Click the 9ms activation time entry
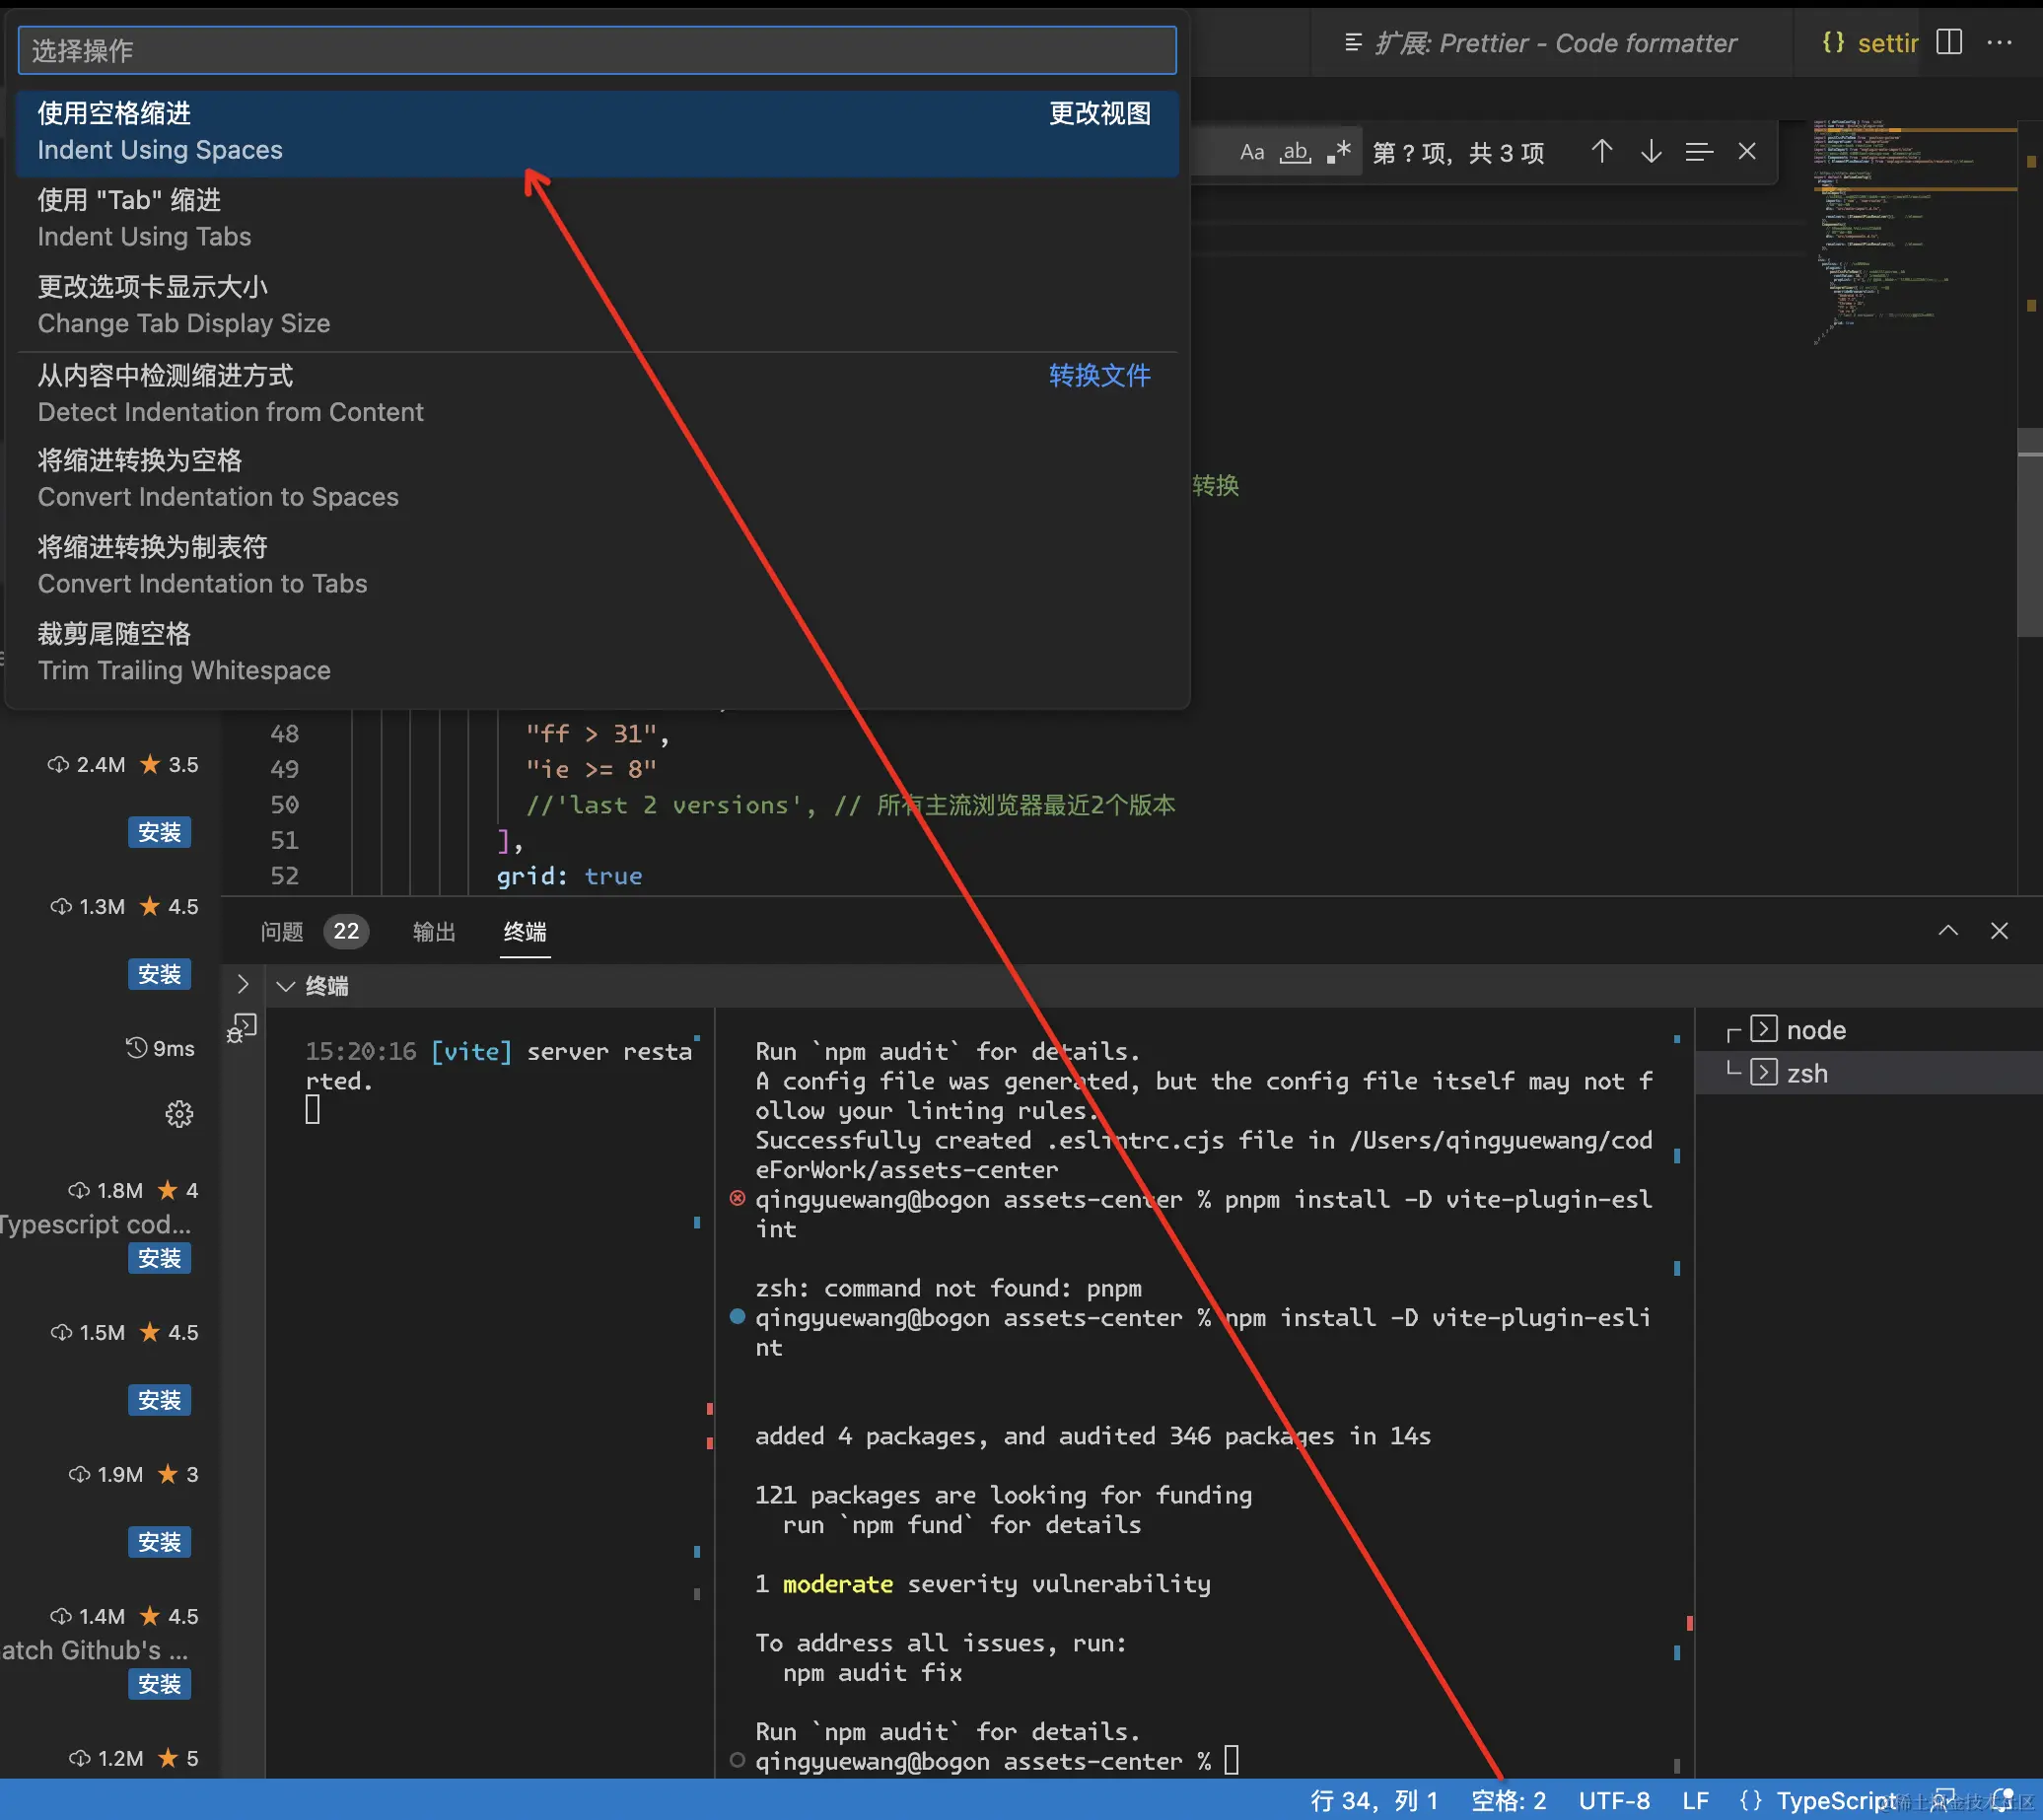 160,1048
